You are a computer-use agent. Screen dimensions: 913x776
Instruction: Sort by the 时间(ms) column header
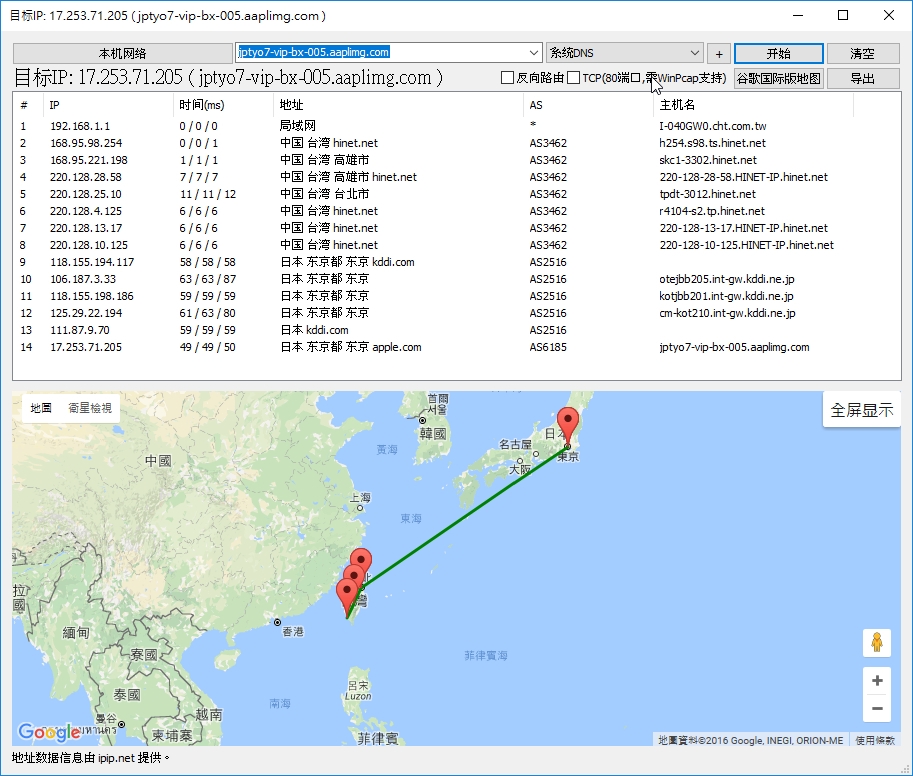[x=224, y=105]
